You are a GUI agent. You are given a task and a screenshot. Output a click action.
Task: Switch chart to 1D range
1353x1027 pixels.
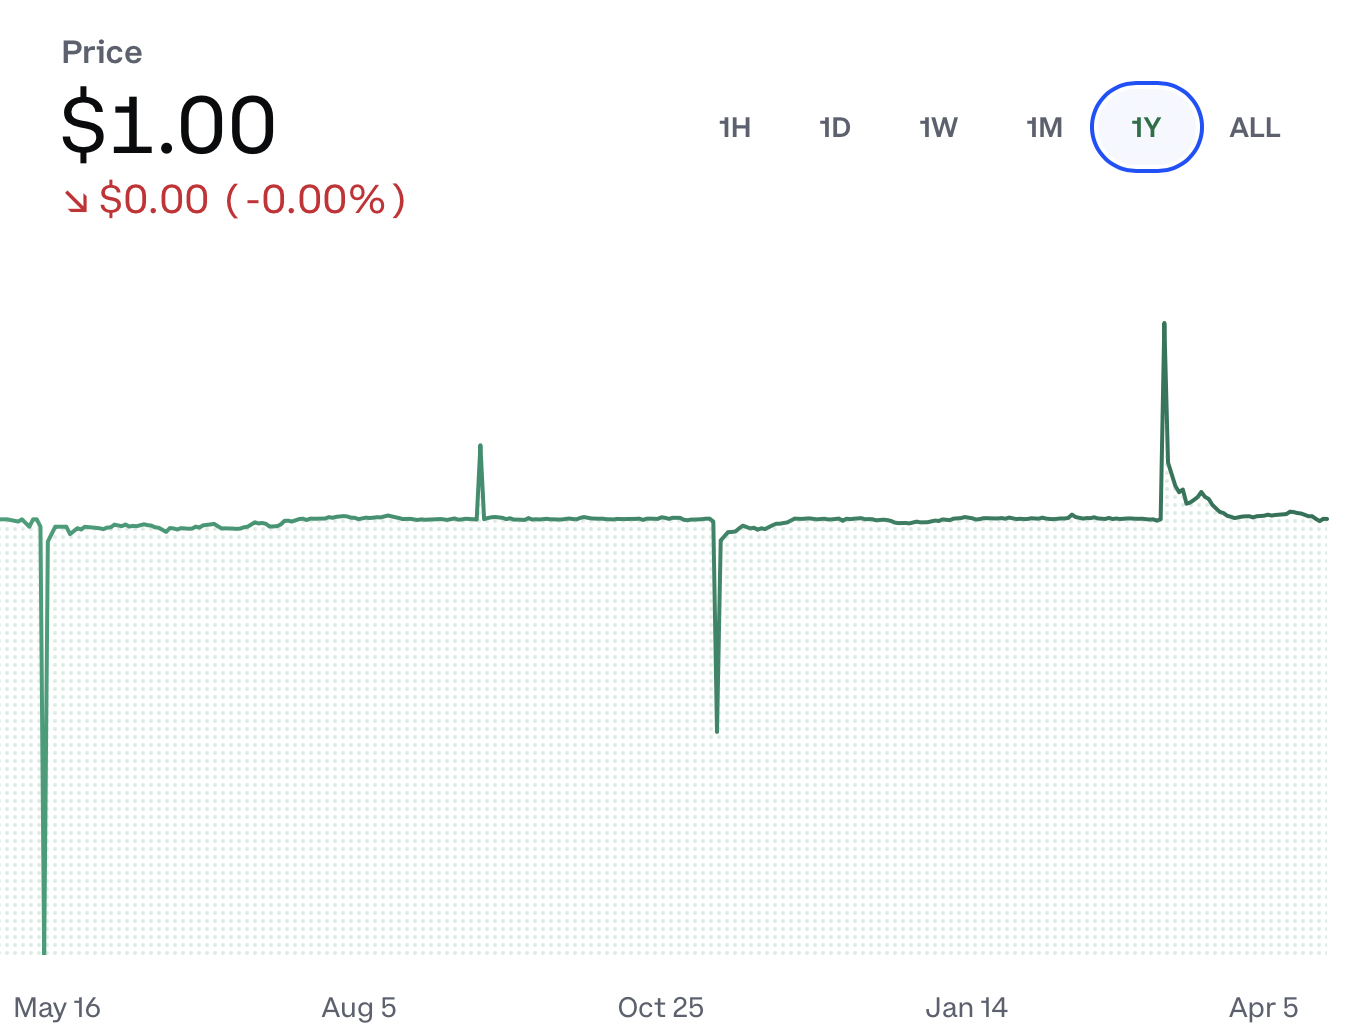pyautogui.click(x=835, y=128)
